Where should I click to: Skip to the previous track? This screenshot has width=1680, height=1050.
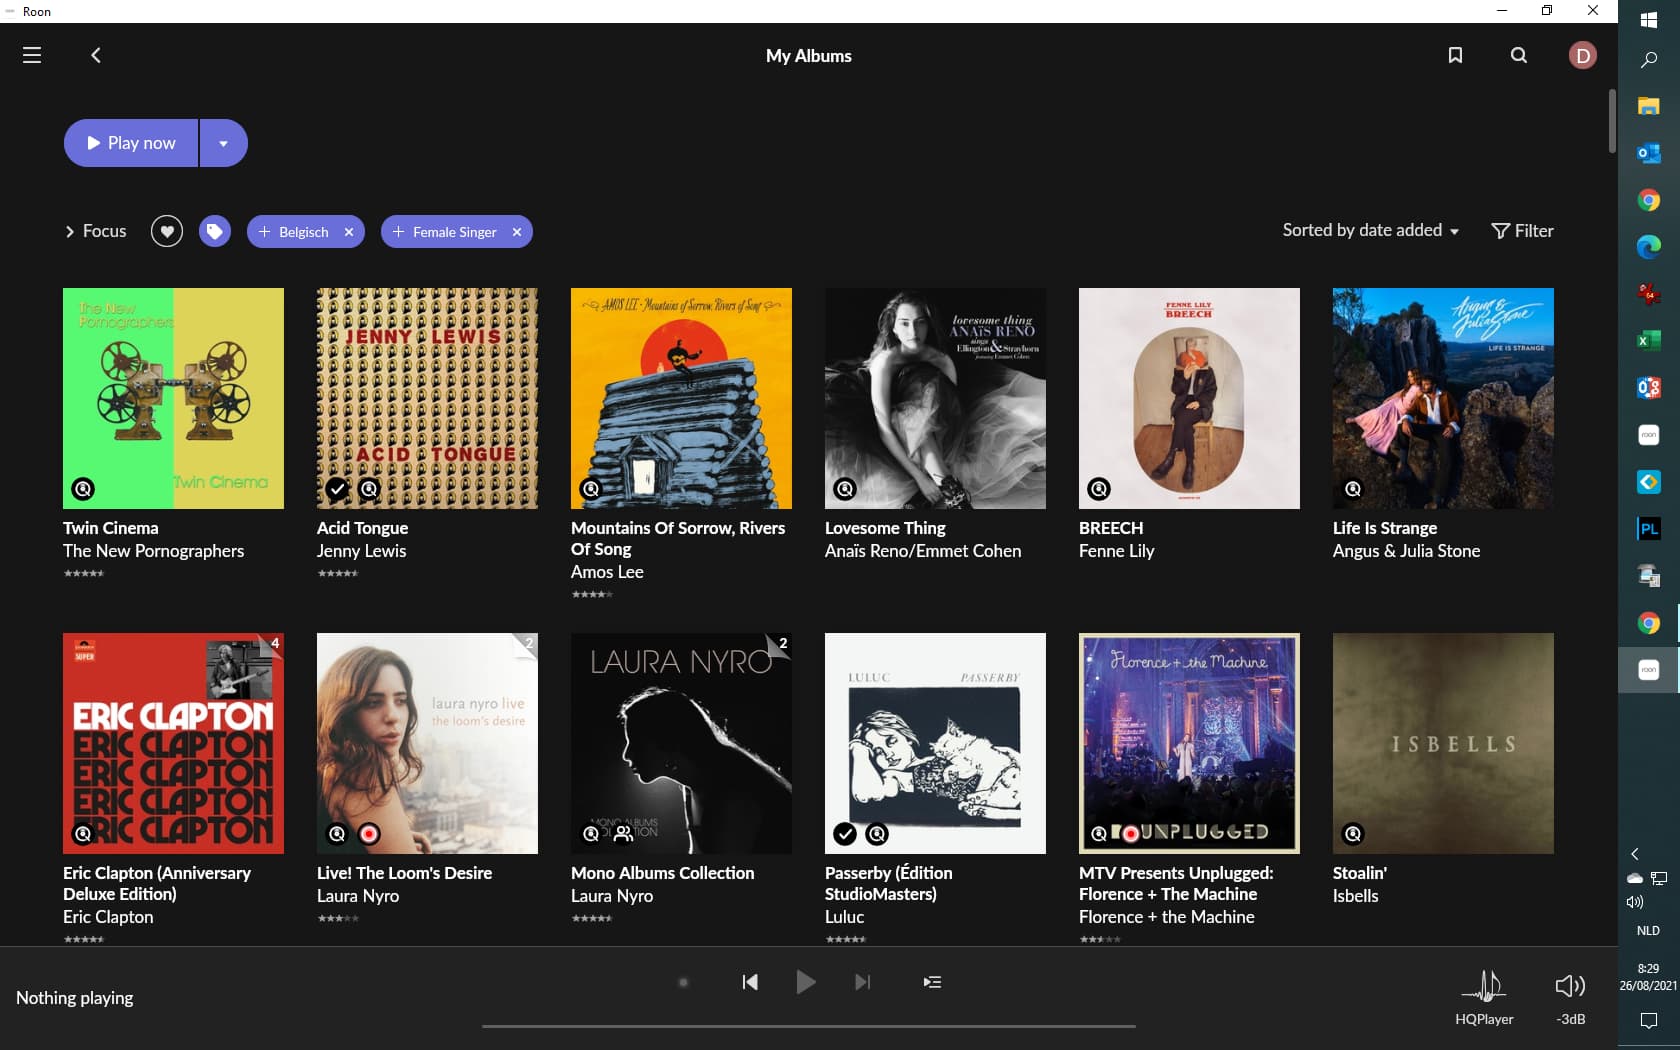(x=750, y=982)
